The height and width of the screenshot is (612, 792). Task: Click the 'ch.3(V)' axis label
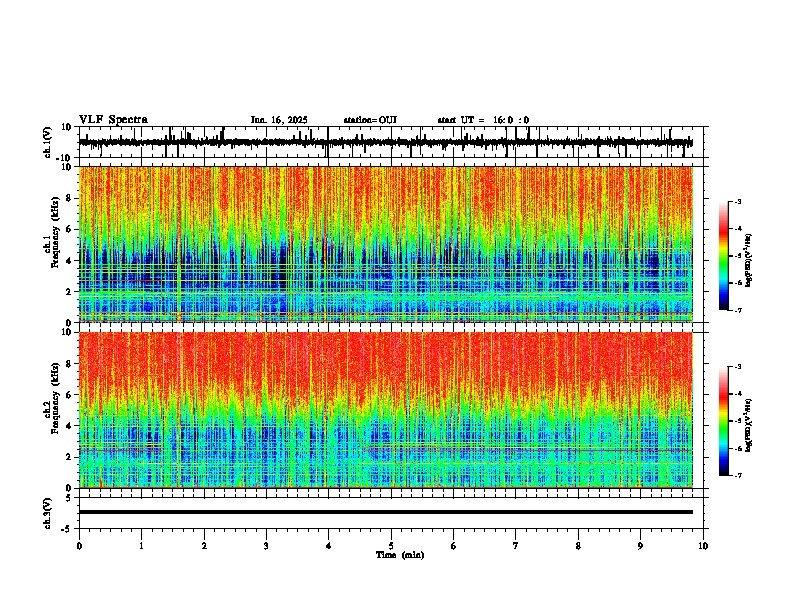click(x=48, y=513)
